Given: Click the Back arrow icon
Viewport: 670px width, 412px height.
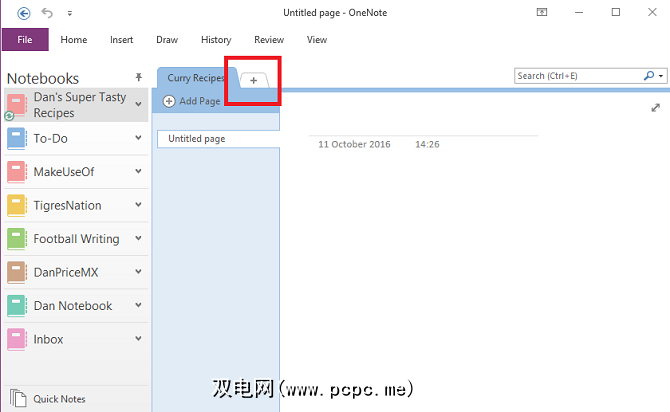Looking at the screenshot, I should (24, 13).
